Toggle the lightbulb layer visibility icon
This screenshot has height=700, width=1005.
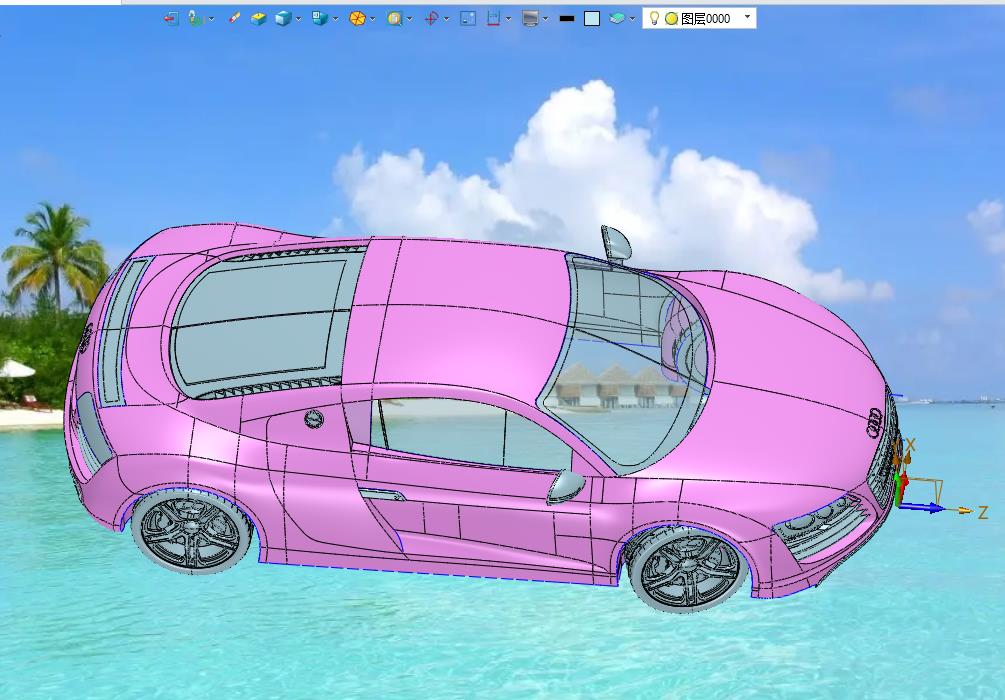tap(654, 18)
